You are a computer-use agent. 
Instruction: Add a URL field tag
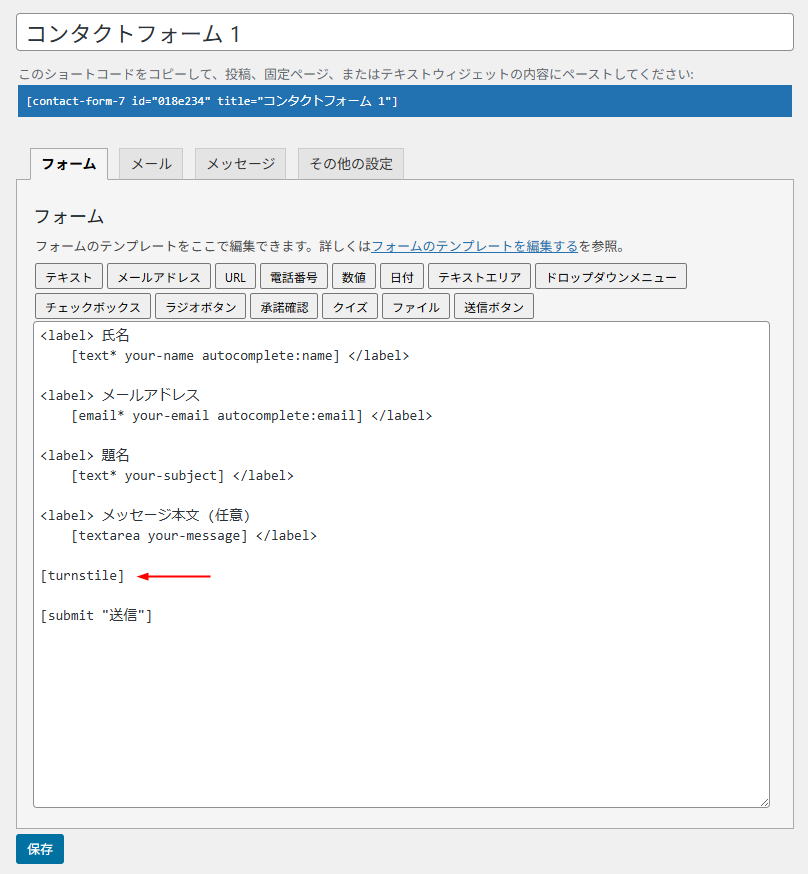235,276
